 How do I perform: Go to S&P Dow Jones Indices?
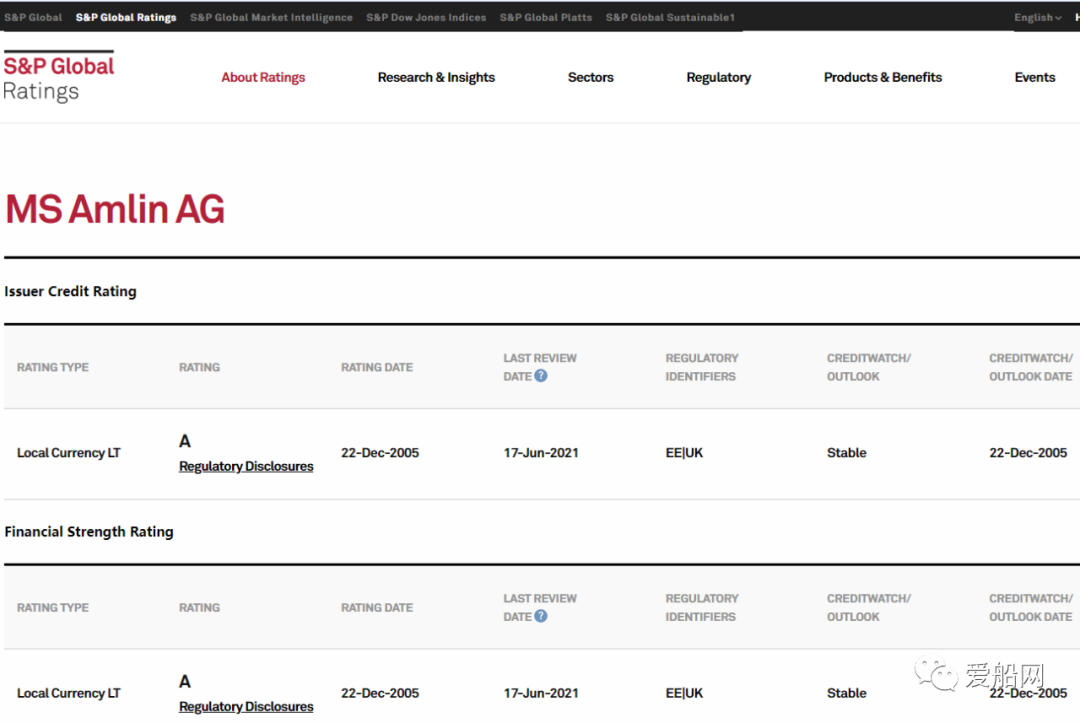[426, 17]
